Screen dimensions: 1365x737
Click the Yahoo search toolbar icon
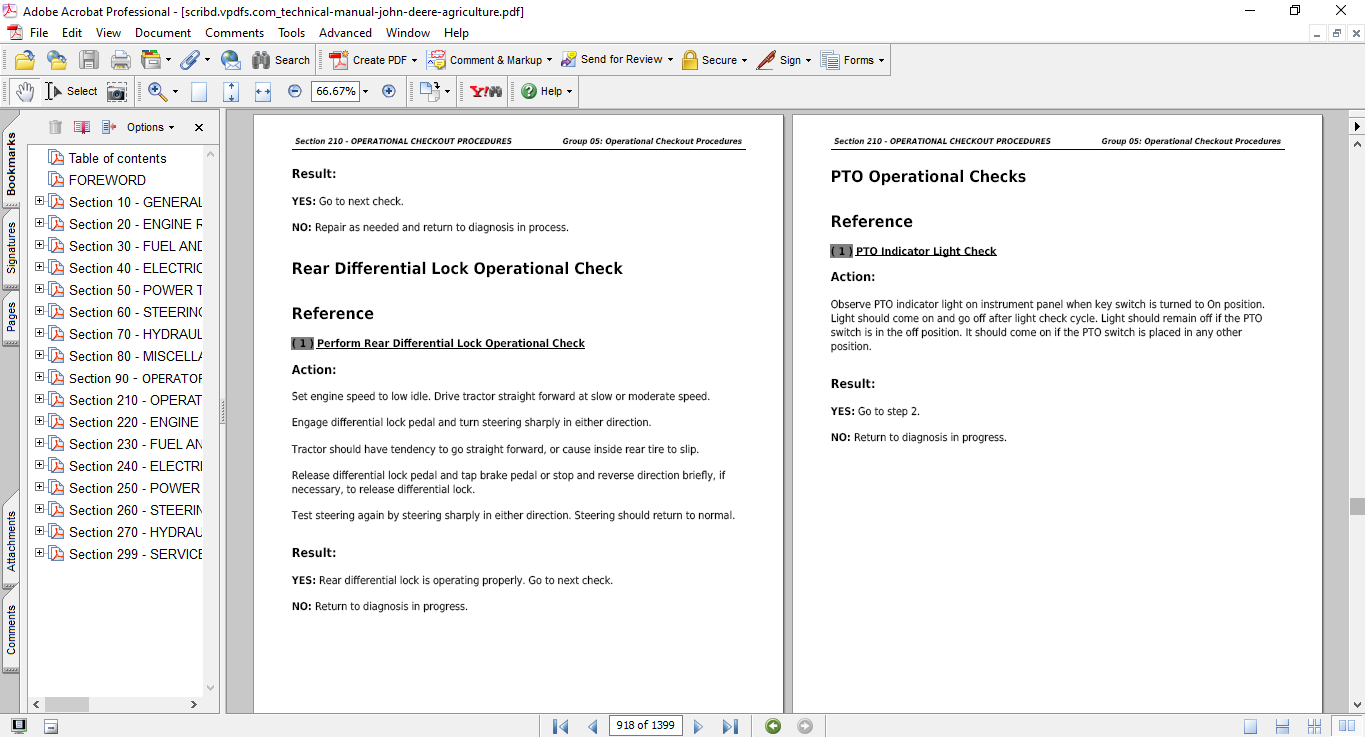(486, 92)
